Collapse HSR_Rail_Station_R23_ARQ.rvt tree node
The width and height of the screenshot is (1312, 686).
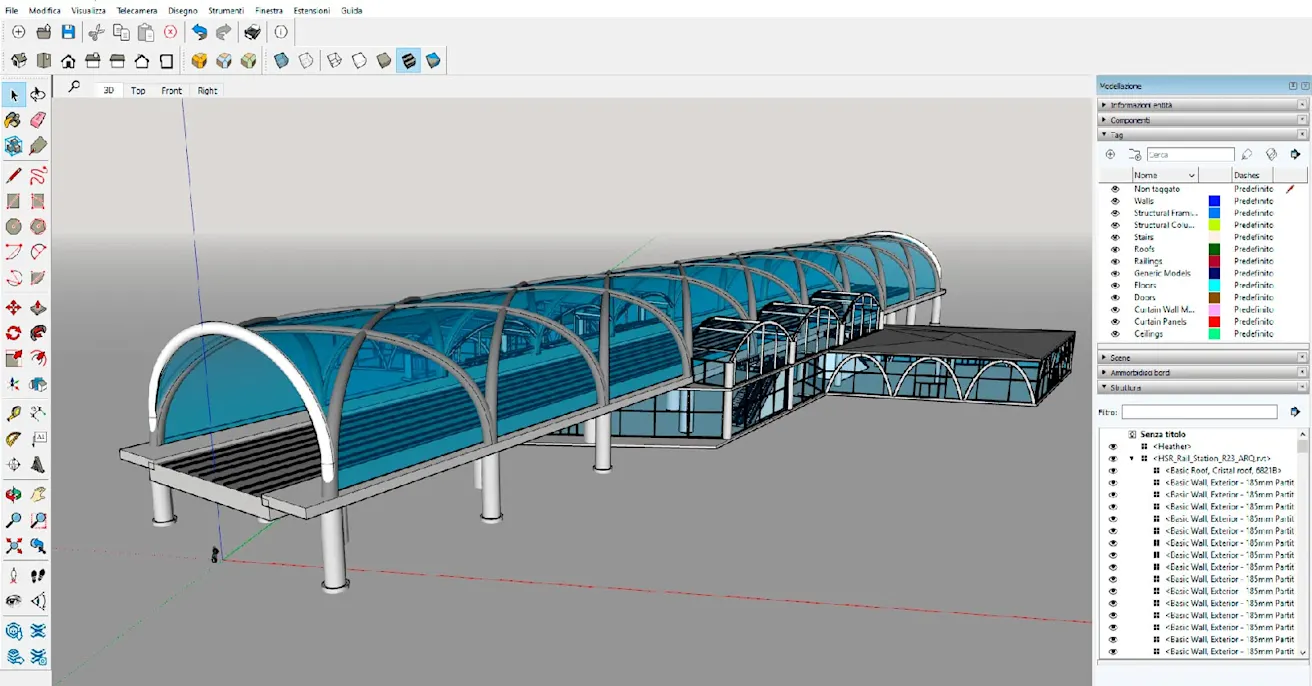click(1132, 458)
